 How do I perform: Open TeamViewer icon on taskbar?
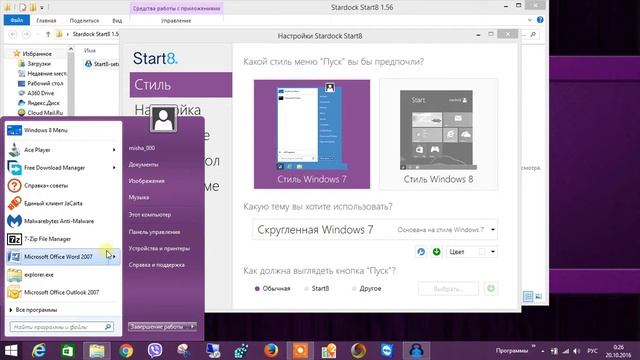point(387,351)
